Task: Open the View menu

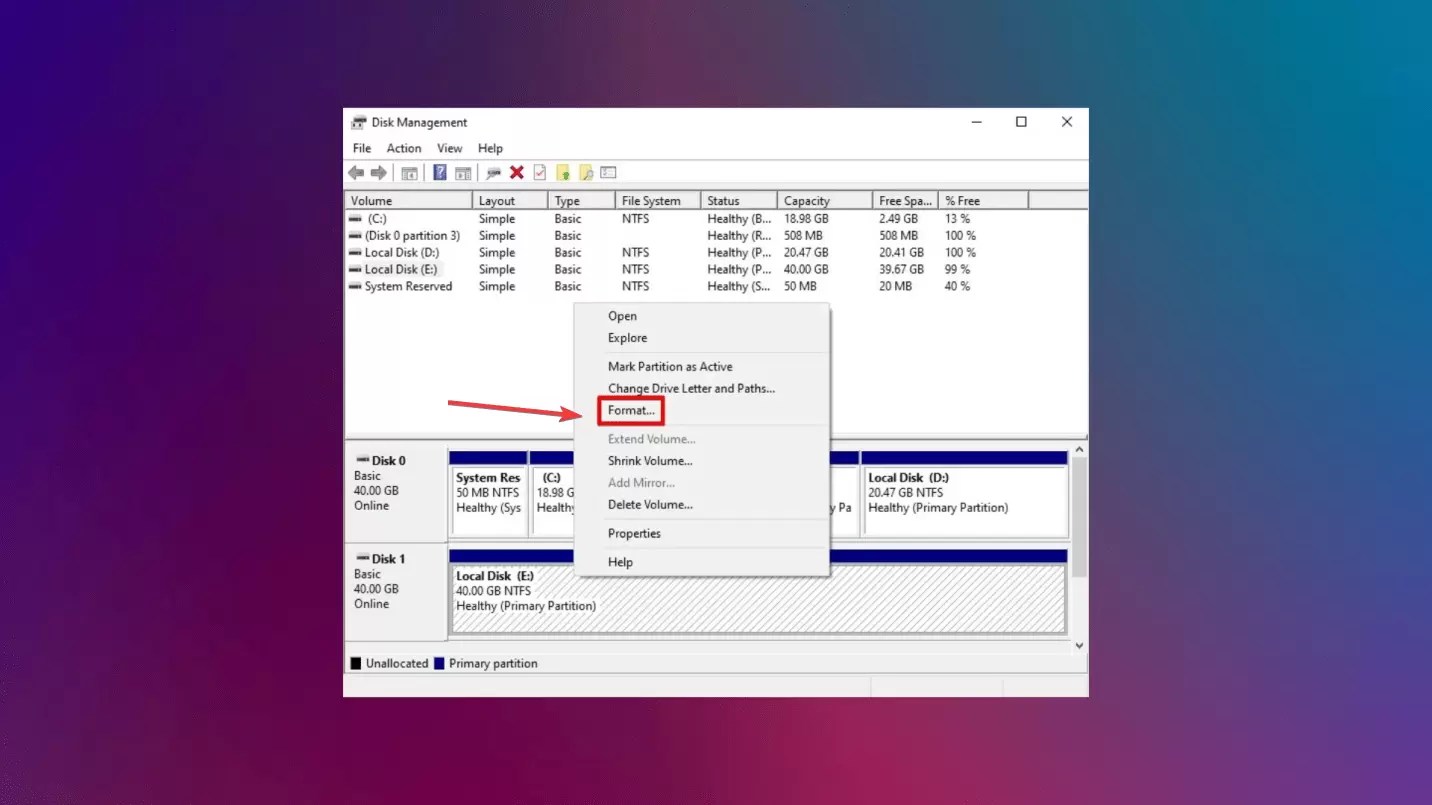Action: [x=449, y=147]
